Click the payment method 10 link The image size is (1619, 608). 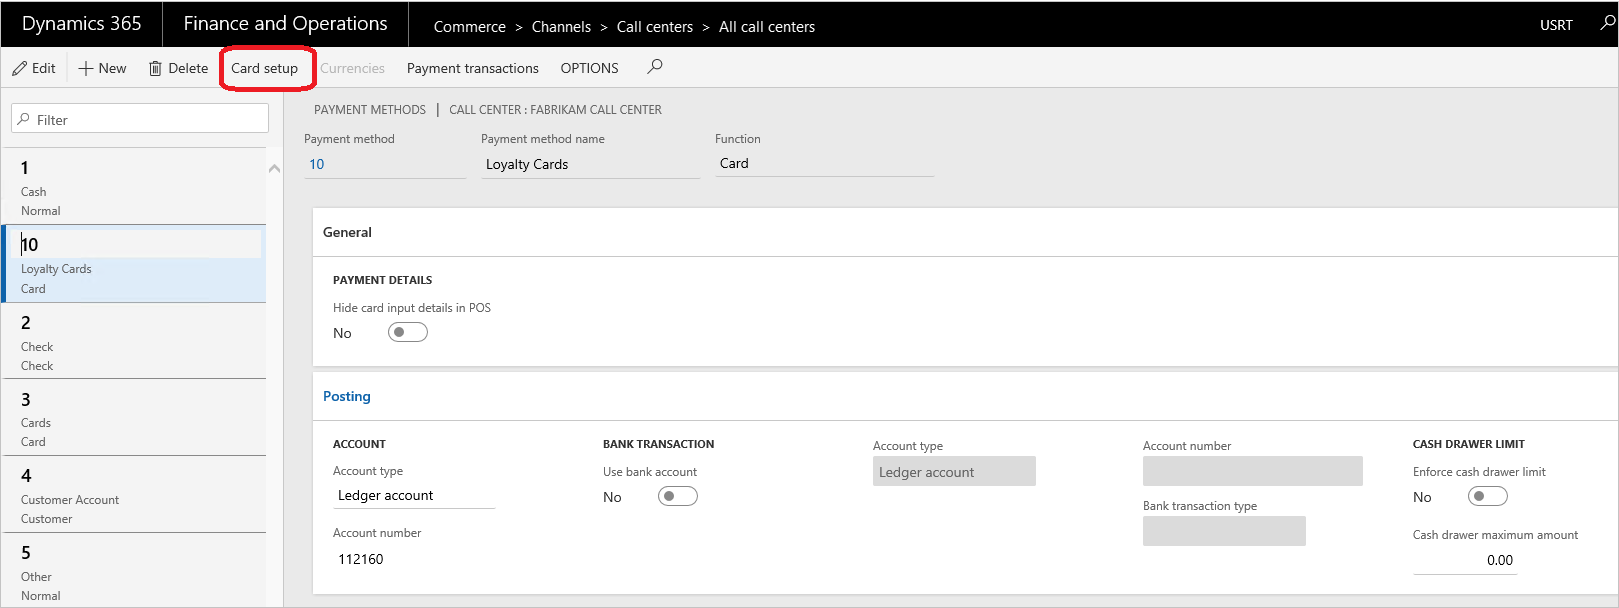pos(317,164)
